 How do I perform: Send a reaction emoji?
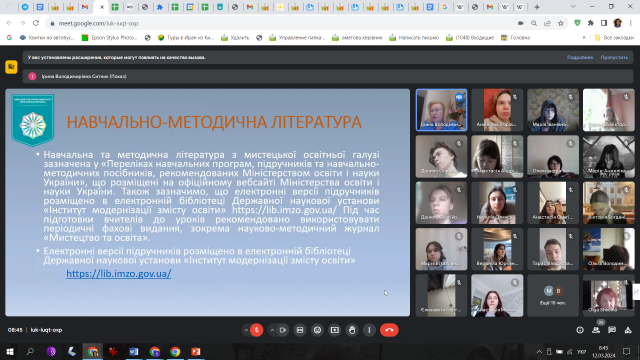coord(317,330)
